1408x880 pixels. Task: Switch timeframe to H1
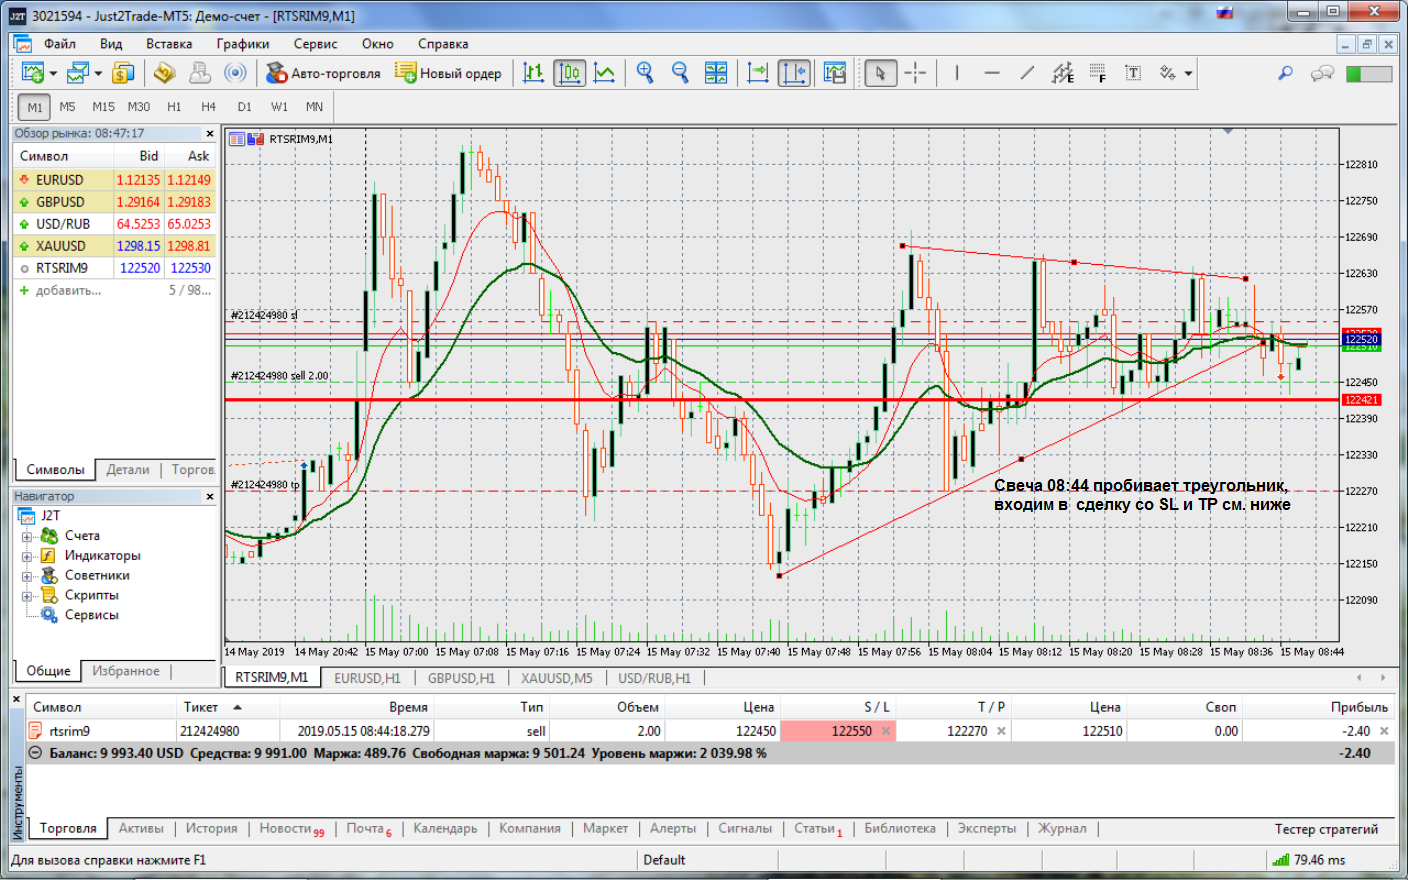pos(174,107)
